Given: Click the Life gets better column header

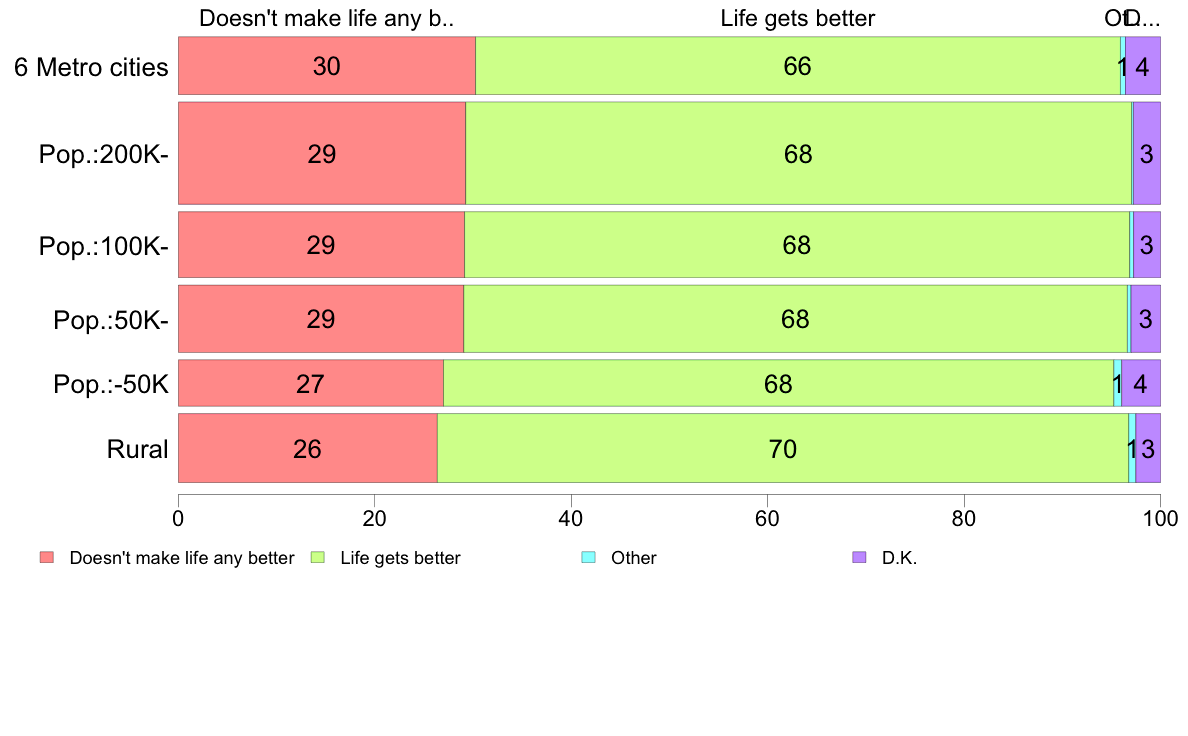Looking at the screenshot, I should [x=797, y=18].
